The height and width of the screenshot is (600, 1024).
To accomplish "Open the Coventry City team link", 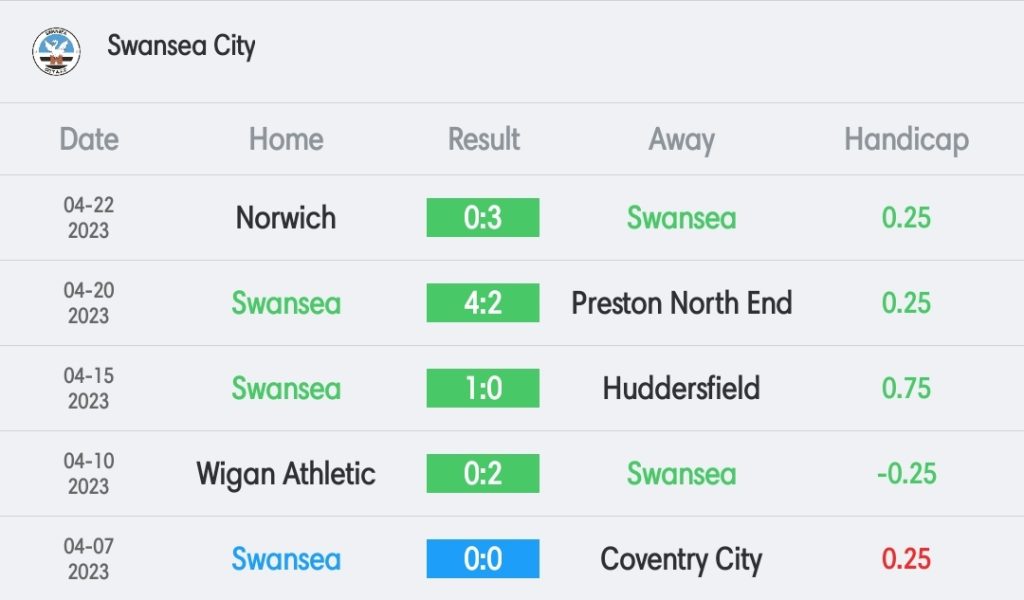I will [682, 559].
